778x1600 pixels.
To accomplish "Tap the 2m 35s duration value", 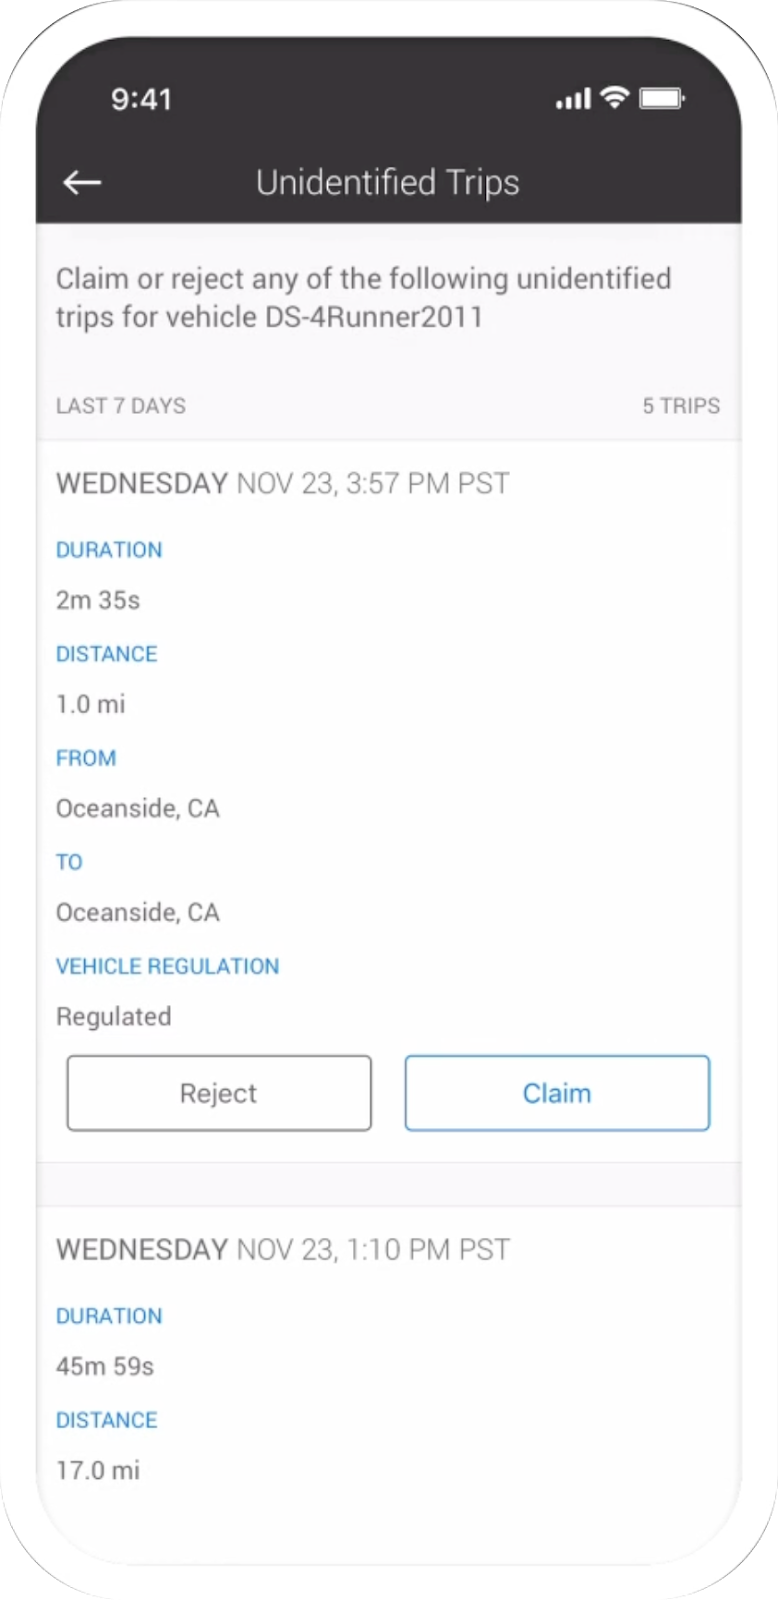I will click(98, 600).
